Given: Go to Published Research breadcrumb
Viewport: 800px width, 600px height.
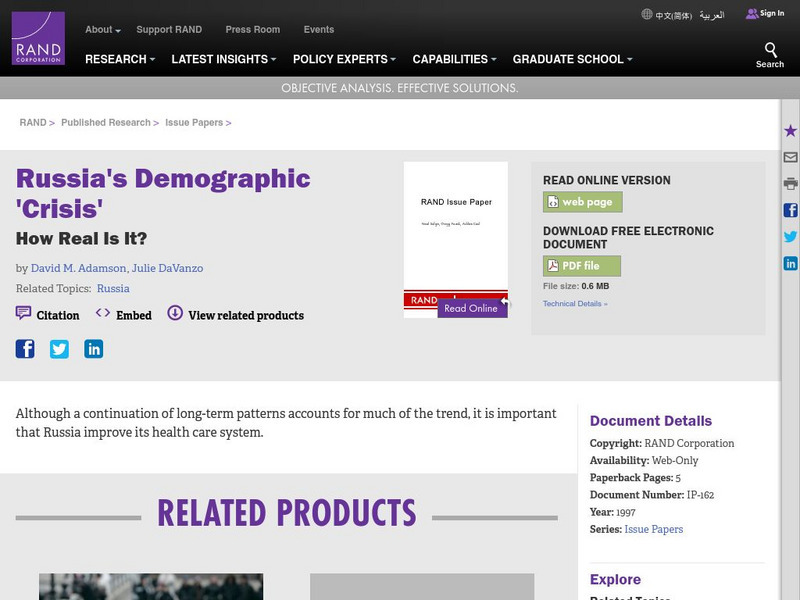Looking at the screenshot, I should coord(106,122).
